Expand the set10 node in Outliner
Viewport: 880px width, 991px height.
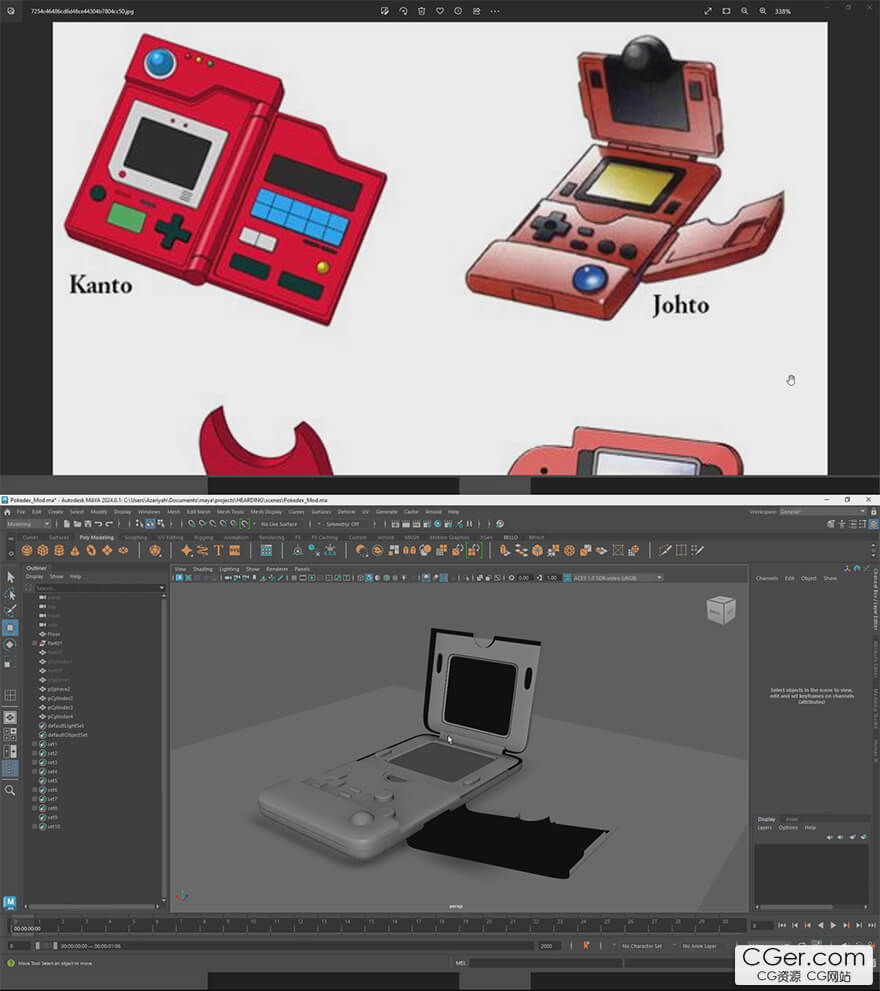click(x=35, y=827)
